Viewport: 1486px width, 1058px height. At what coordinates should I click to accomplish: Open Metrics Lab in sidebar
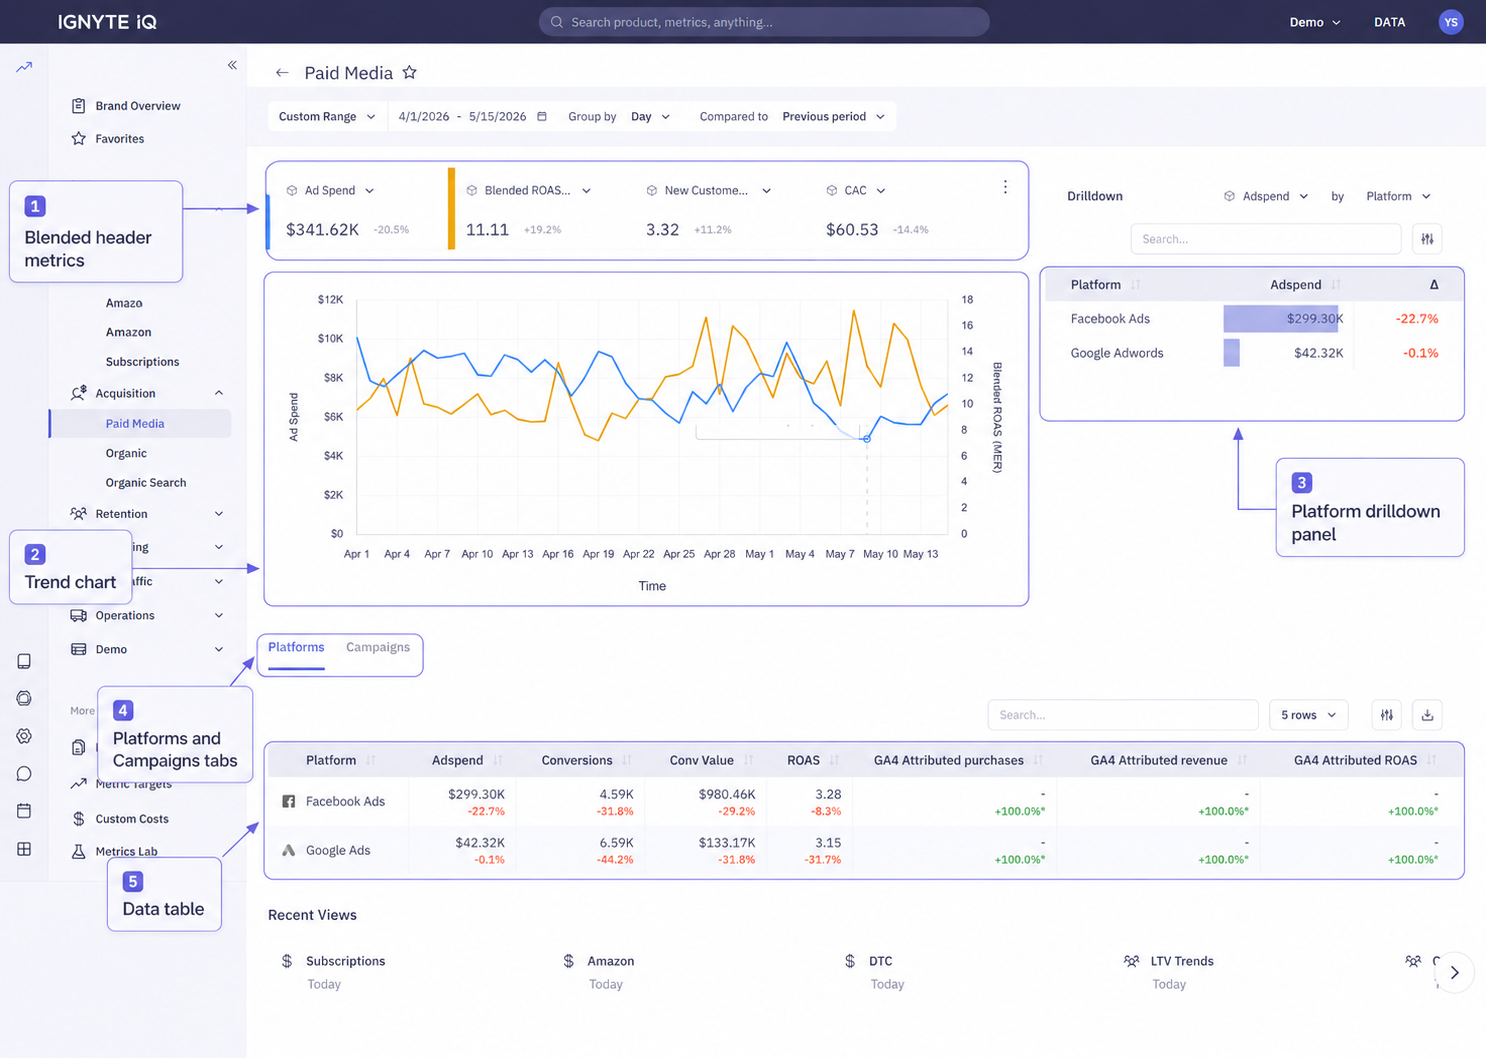(126, 852)
